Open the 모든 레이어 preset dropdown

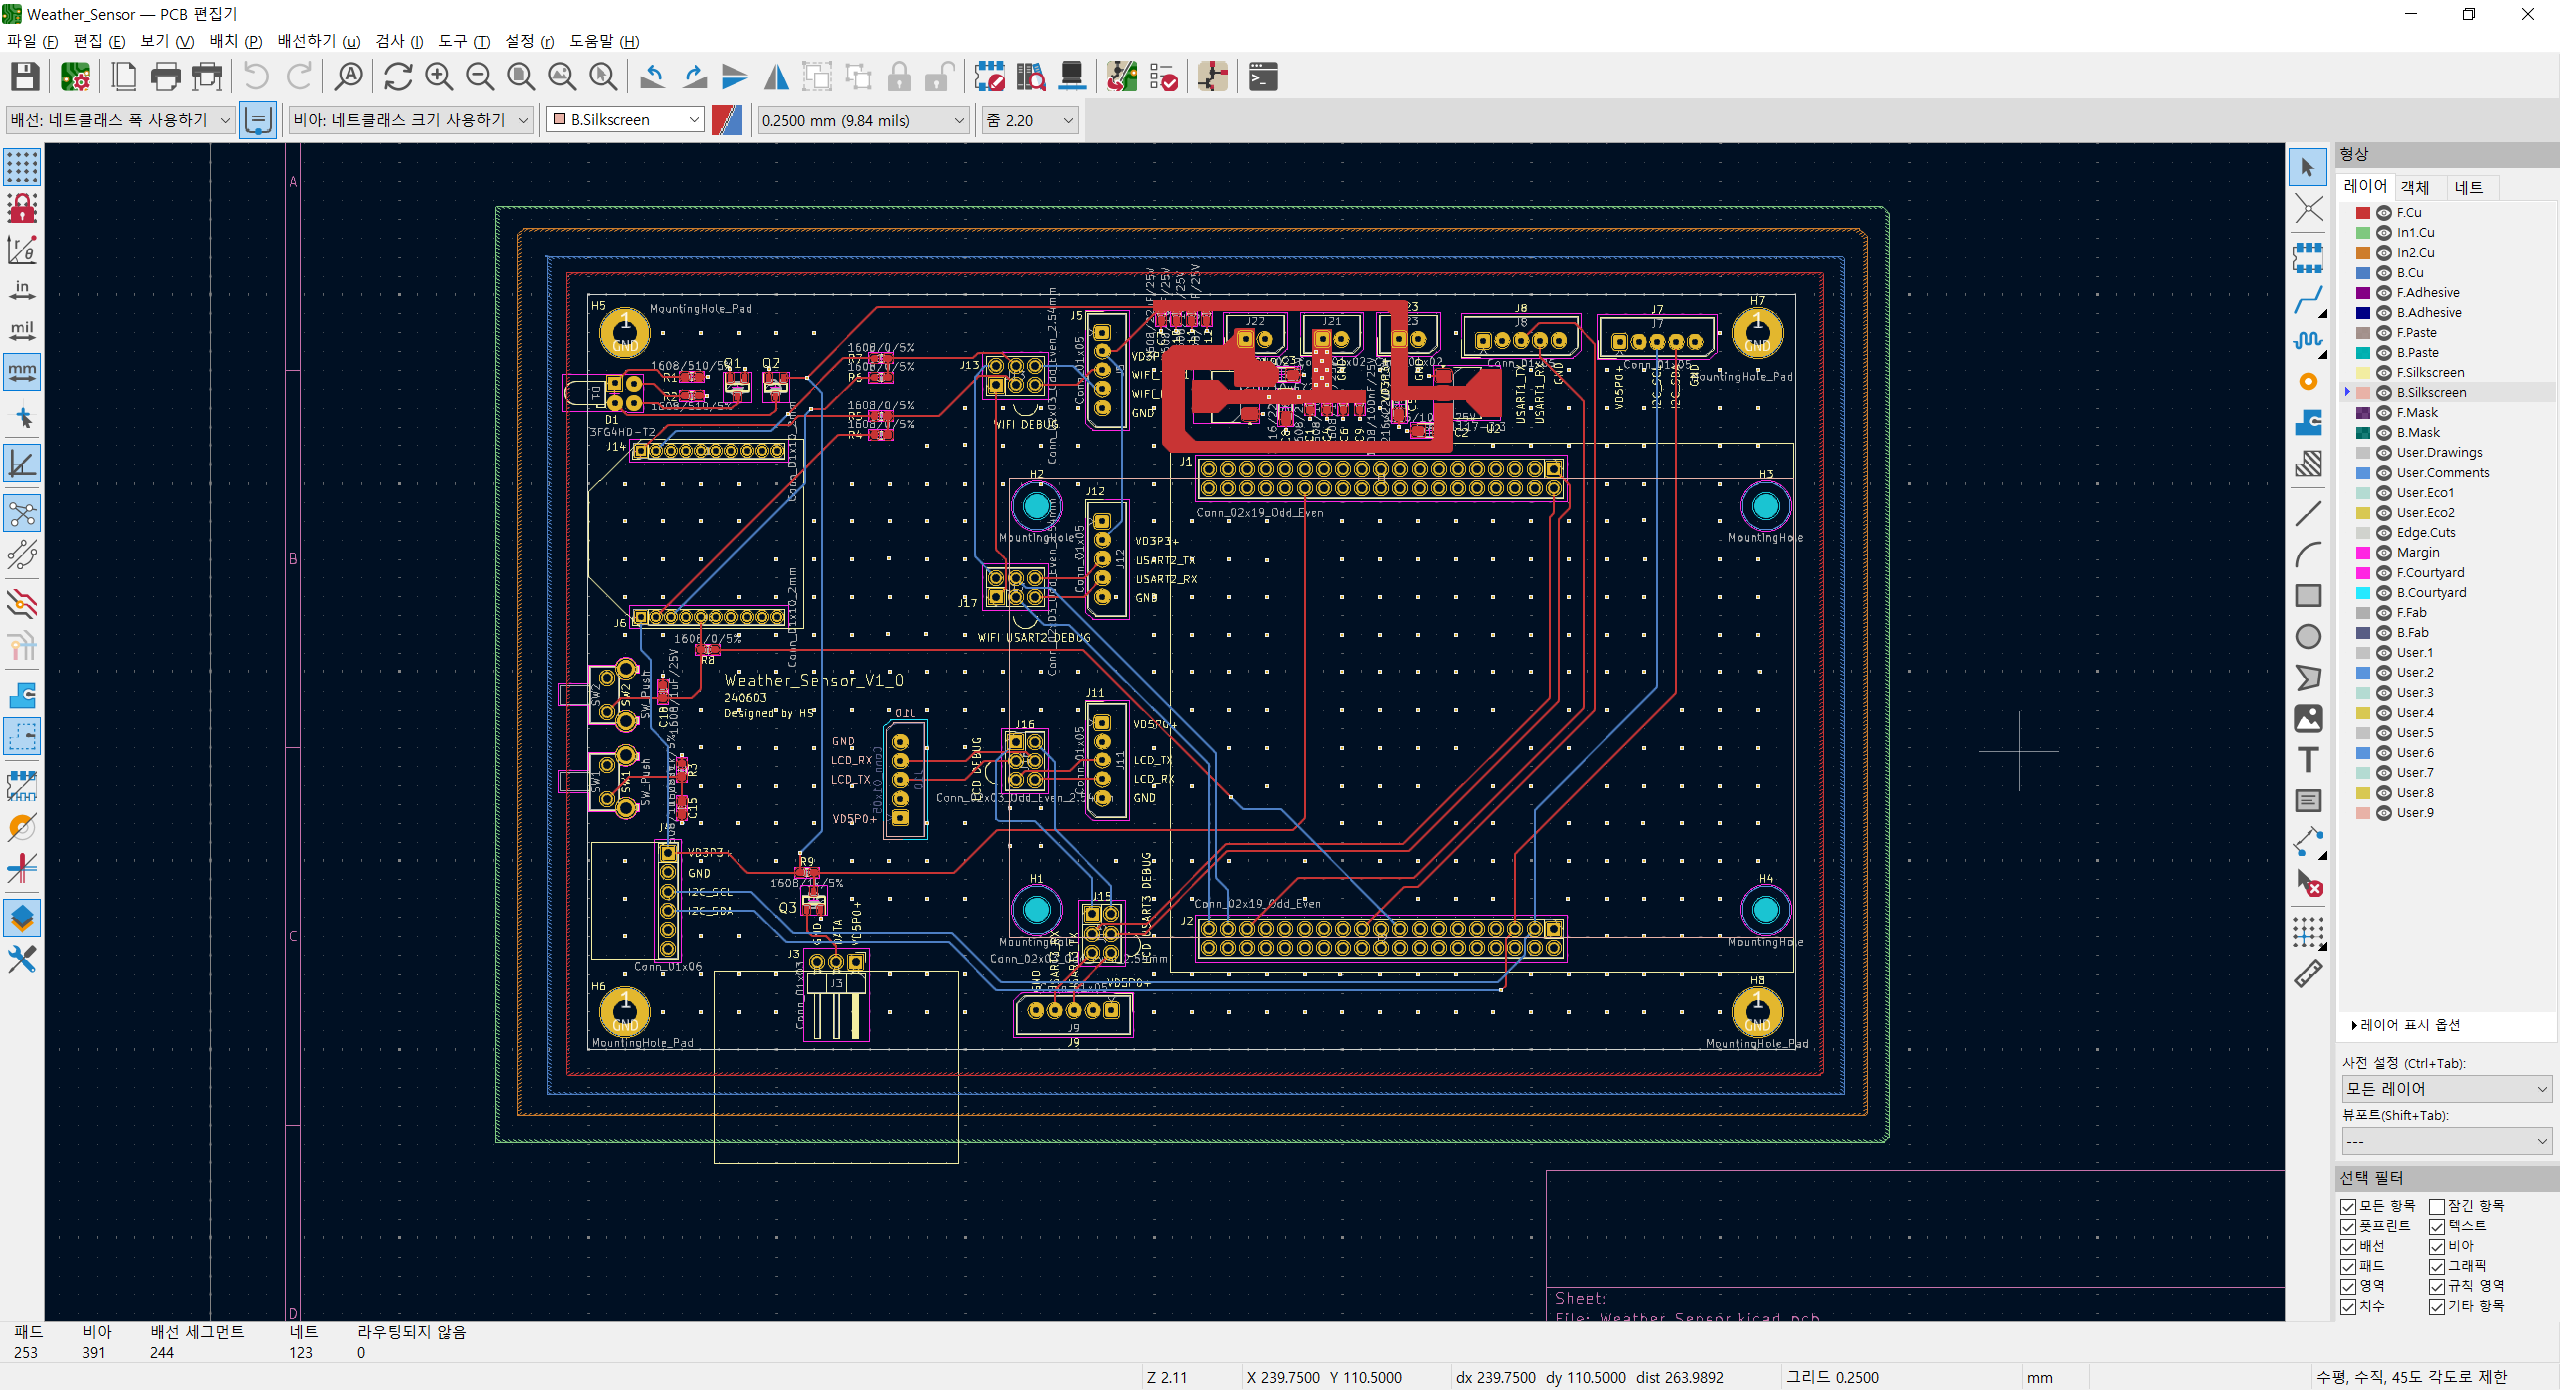pyautogui.click(x=2446, y=1089)
